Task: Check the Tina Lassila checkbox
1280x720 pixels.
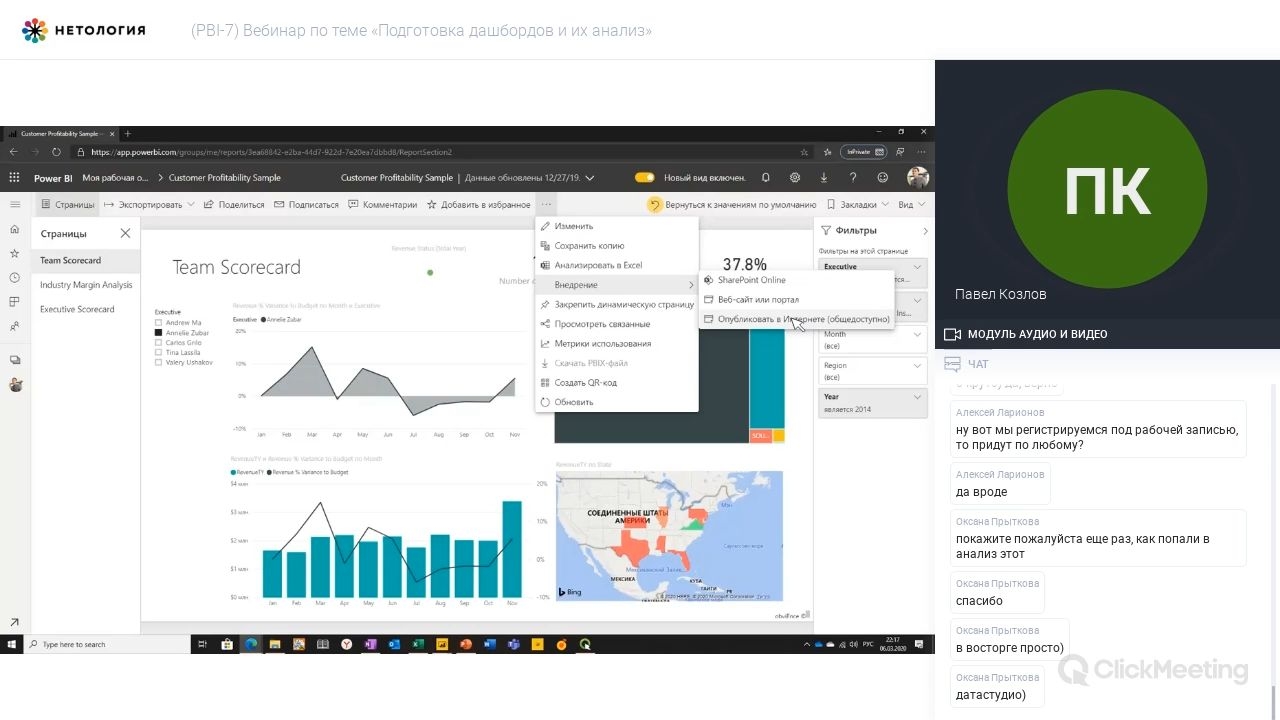Action: 158,352
